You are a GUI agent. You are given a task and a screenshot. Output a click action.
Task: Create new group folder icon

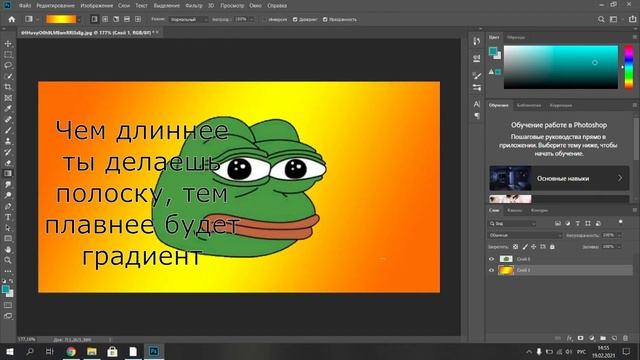click(x=603, y=338)
